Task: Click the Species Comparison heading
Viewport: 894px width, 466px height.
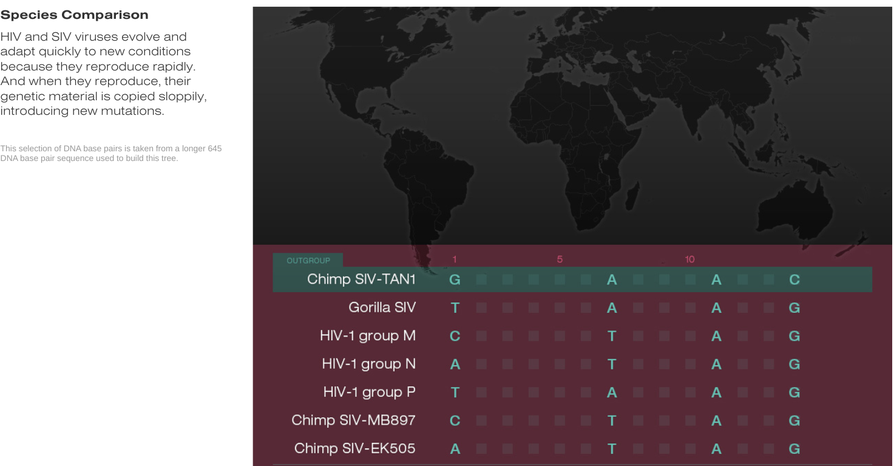Action: click(x=75, y=15)
